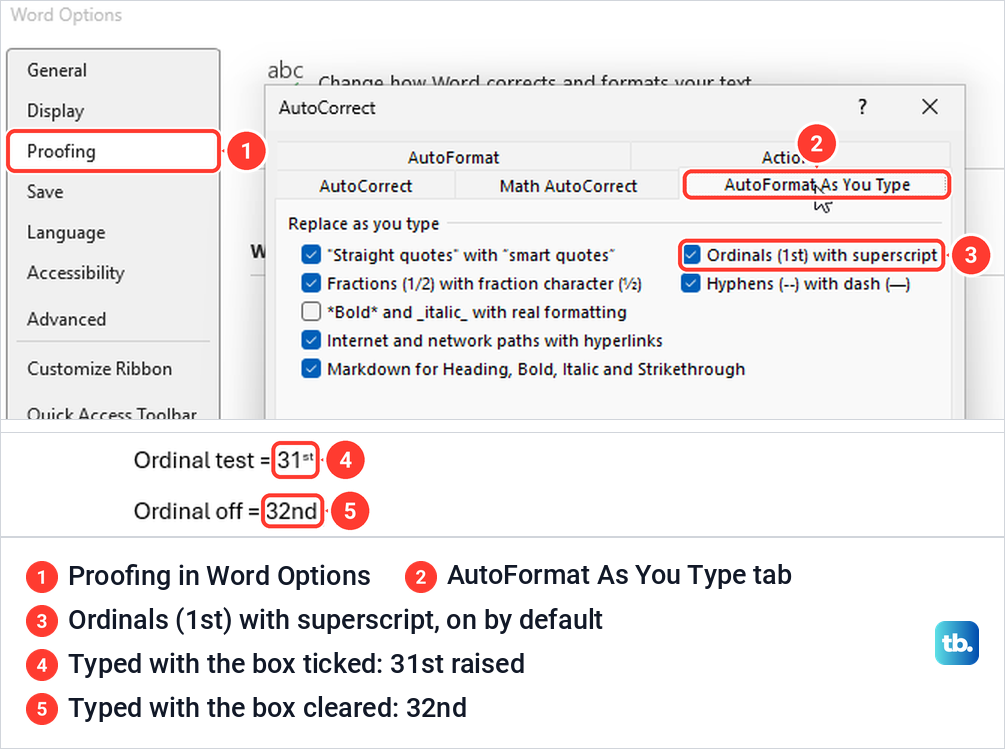
Task: Switch to the AutoCorrect tab
Action: (365, 186)
